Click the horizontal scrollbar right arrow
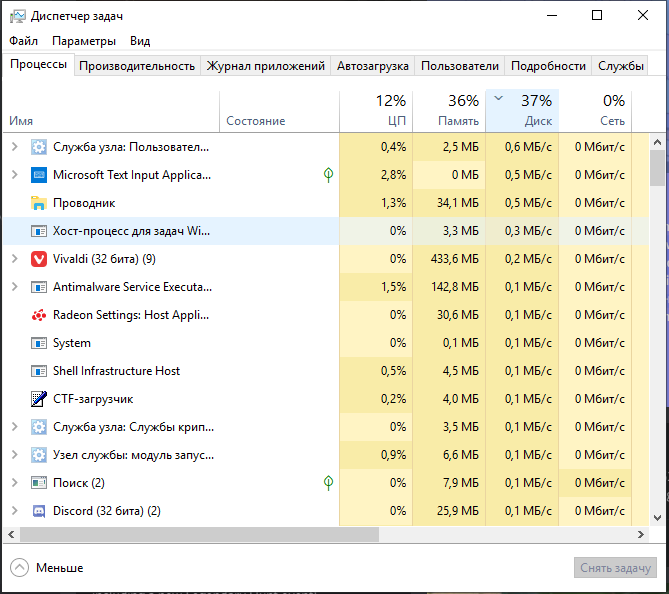Screen dimensions: 669x594 [640, 534]
